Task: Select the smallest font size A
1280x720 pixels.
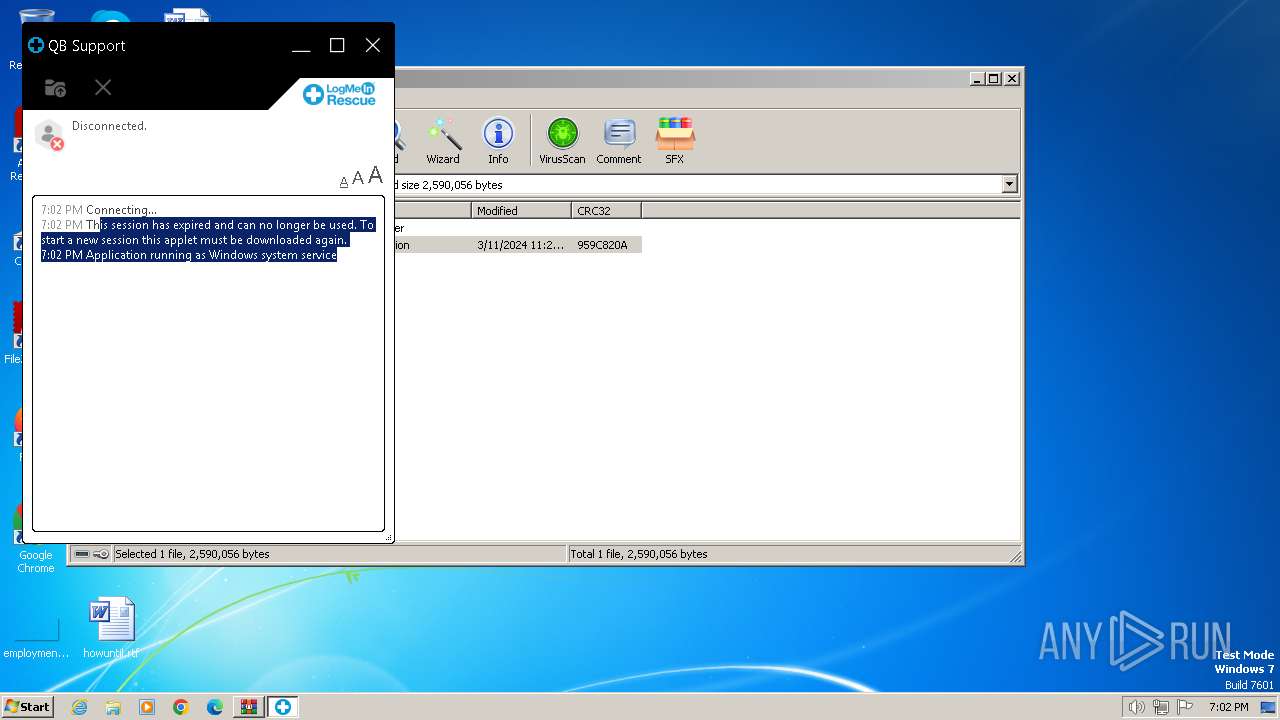Action: [x=343, y=182]
